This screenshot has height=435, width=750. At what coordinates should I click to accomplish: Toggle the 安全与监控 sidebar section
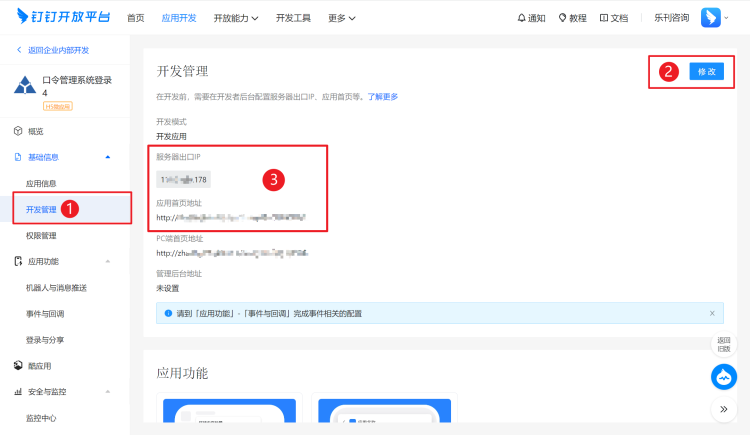pyautogui.click(x=108, y=392)
